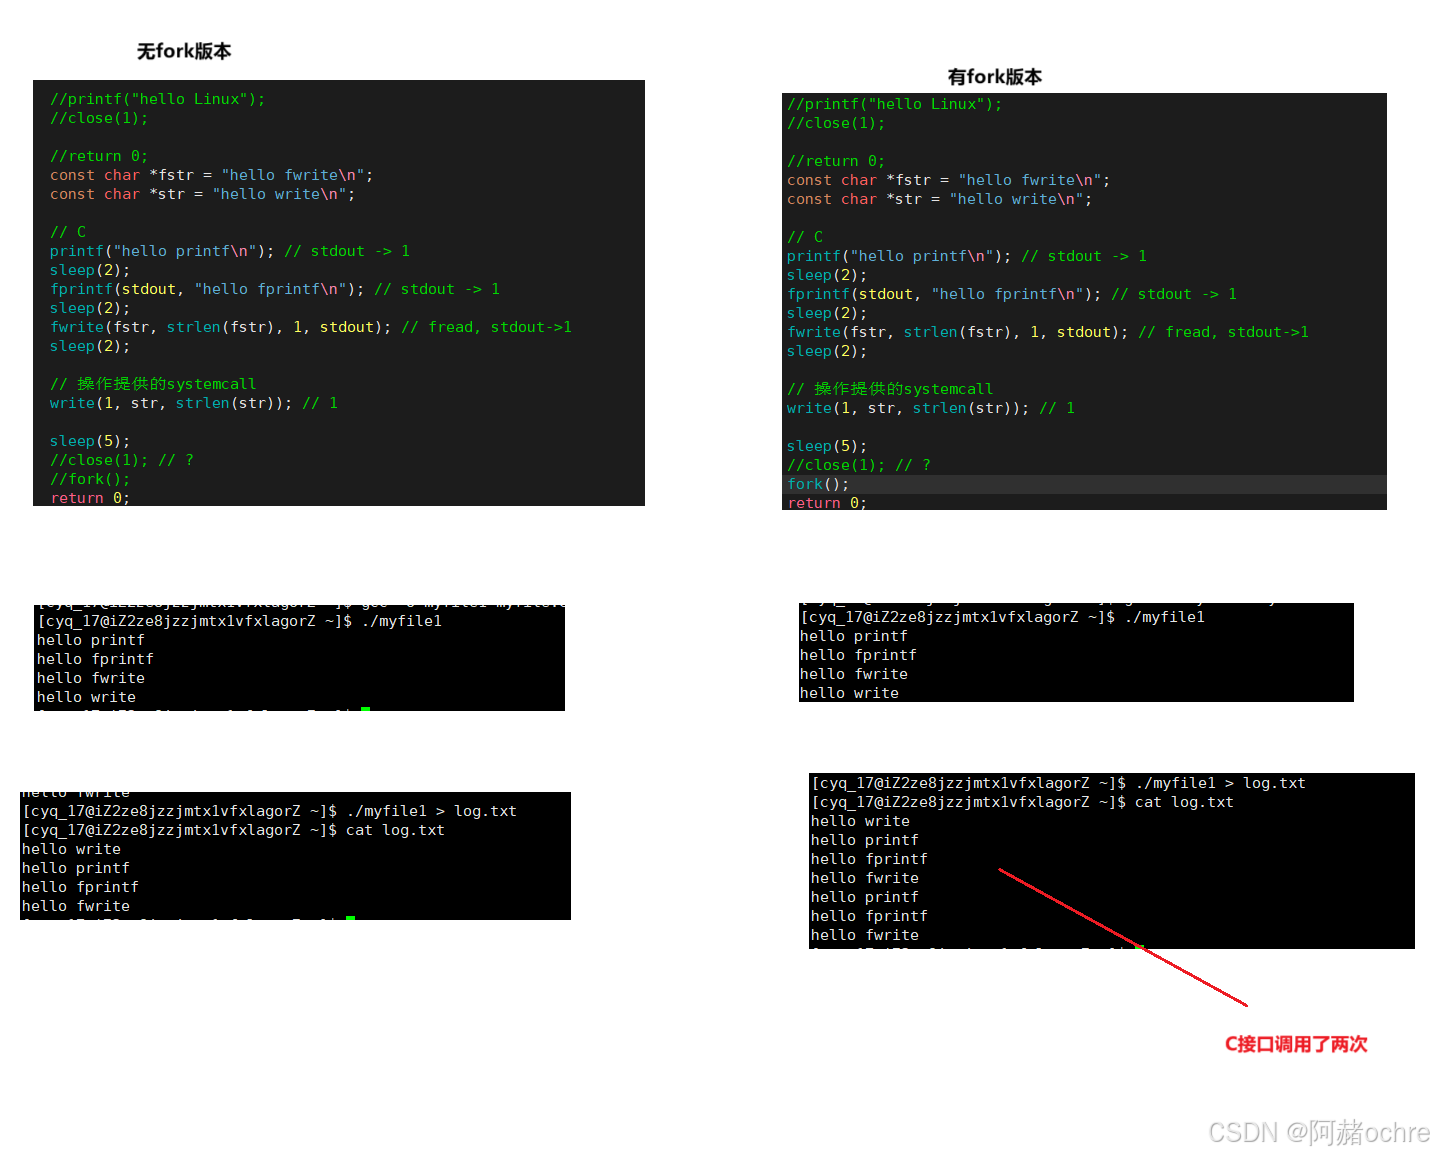Click the CSDN @阿赫ochre watermark
The image size is (1434, 1158).
(1318, 1132)
